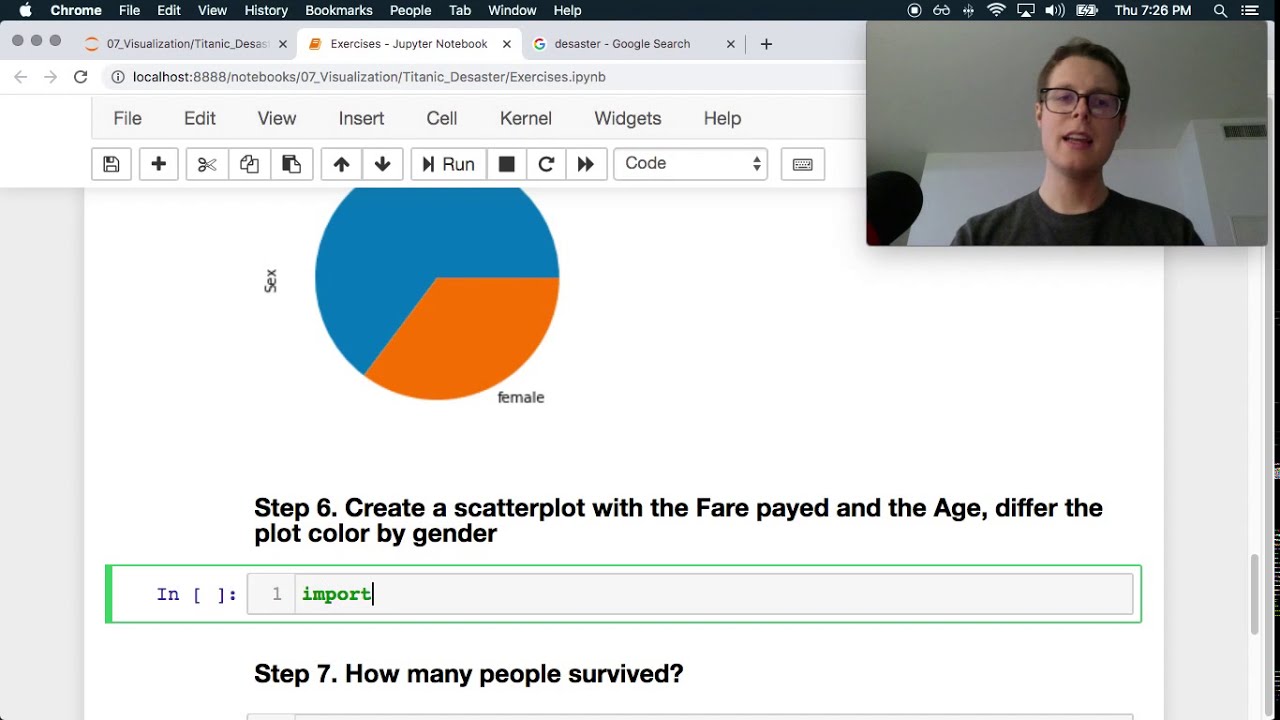The image size is (1280, 720).
Task: Close the Exercises - Jupyter Notebook tab
Action: coord(507,44)
